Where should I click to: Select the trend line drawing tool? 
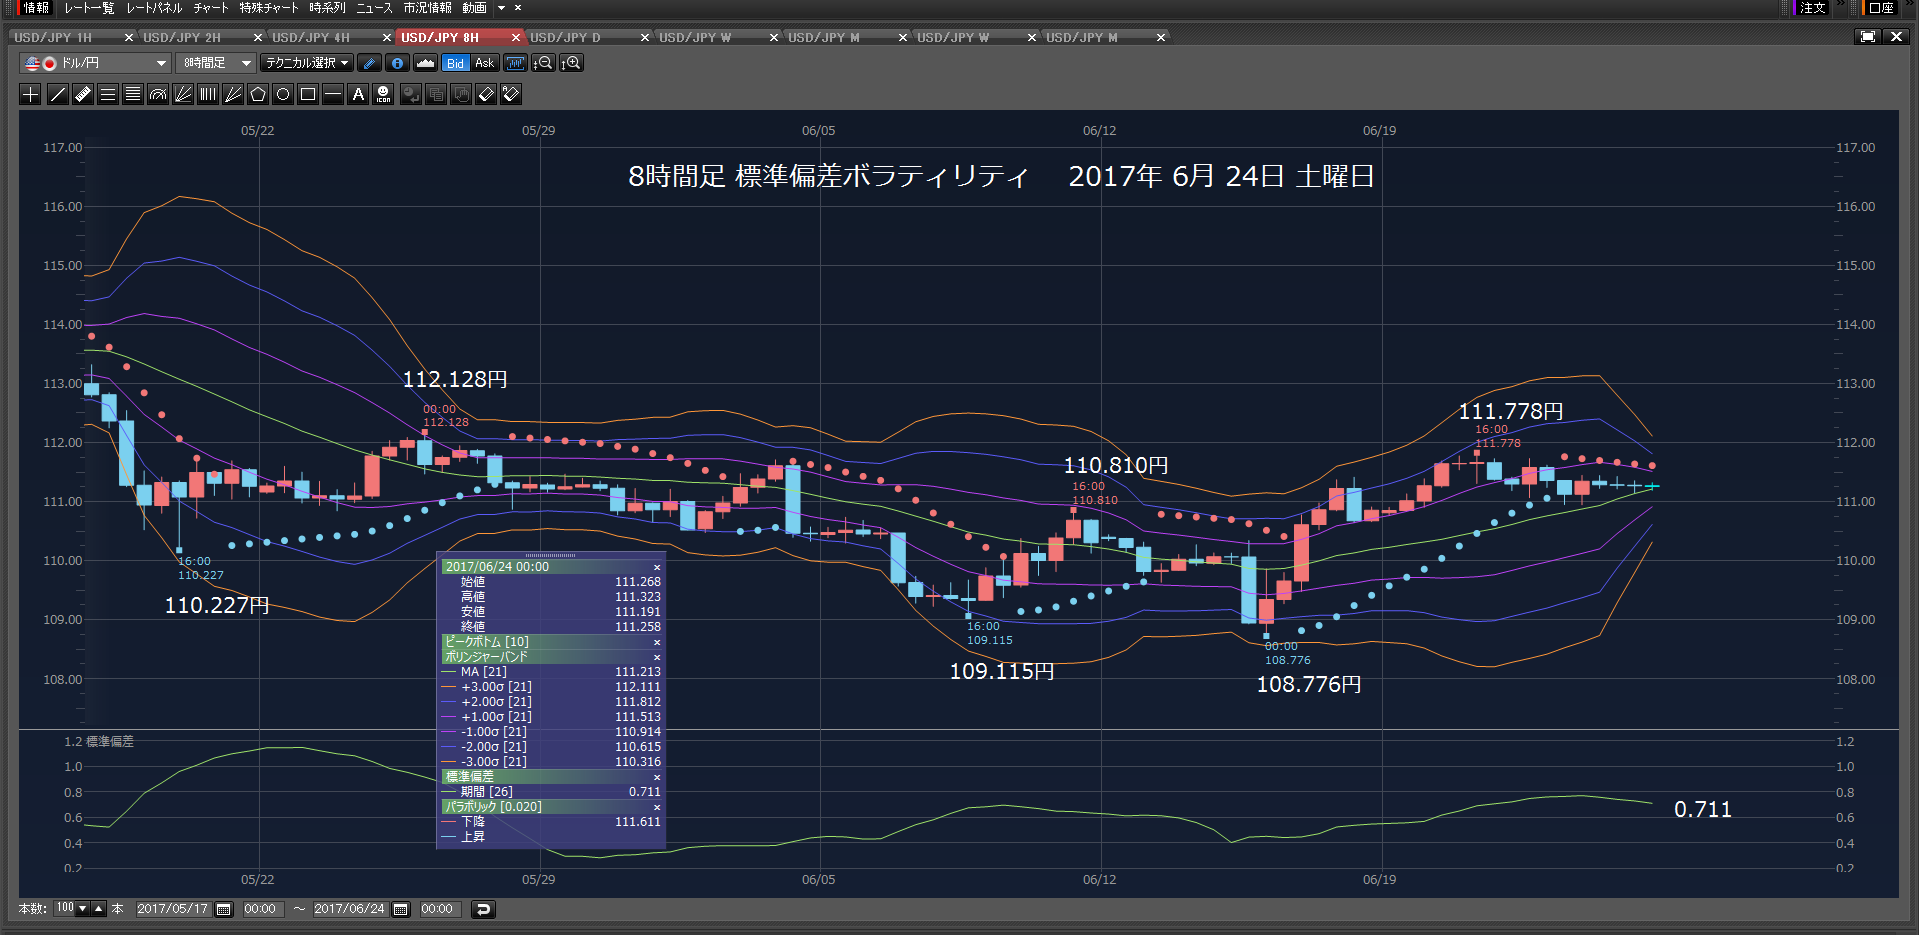pos(58,94)
